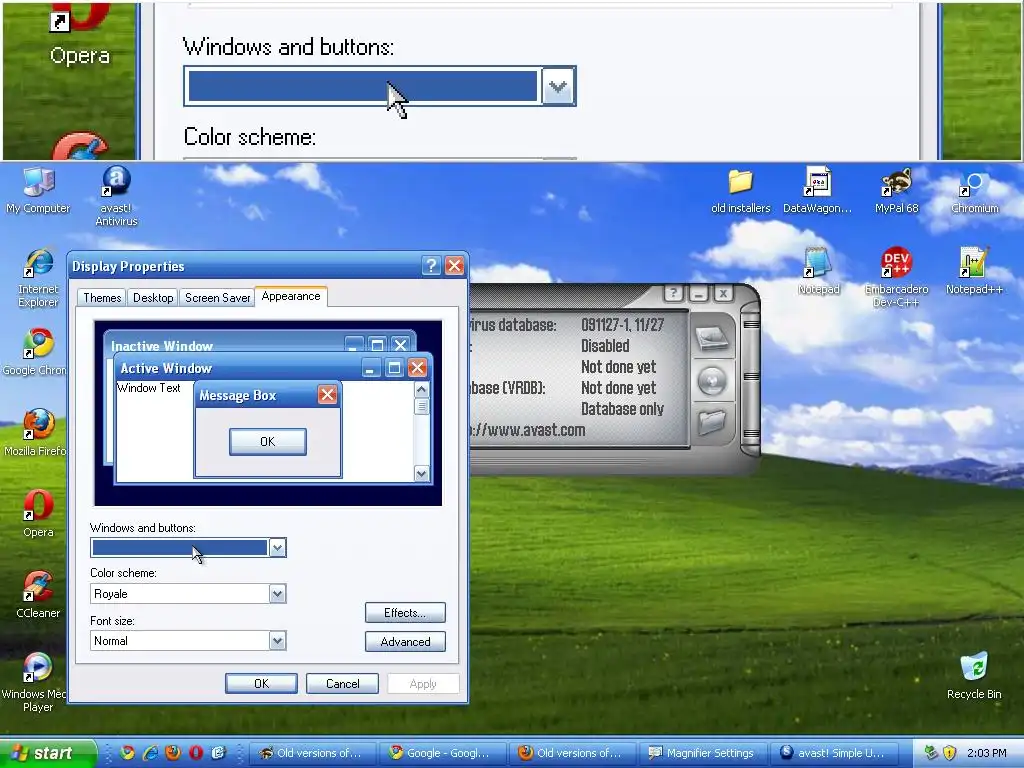The image size is (1024, 768).
Task: Expand the Font size Normal dropdown
Action: click(x=277, y=641)
